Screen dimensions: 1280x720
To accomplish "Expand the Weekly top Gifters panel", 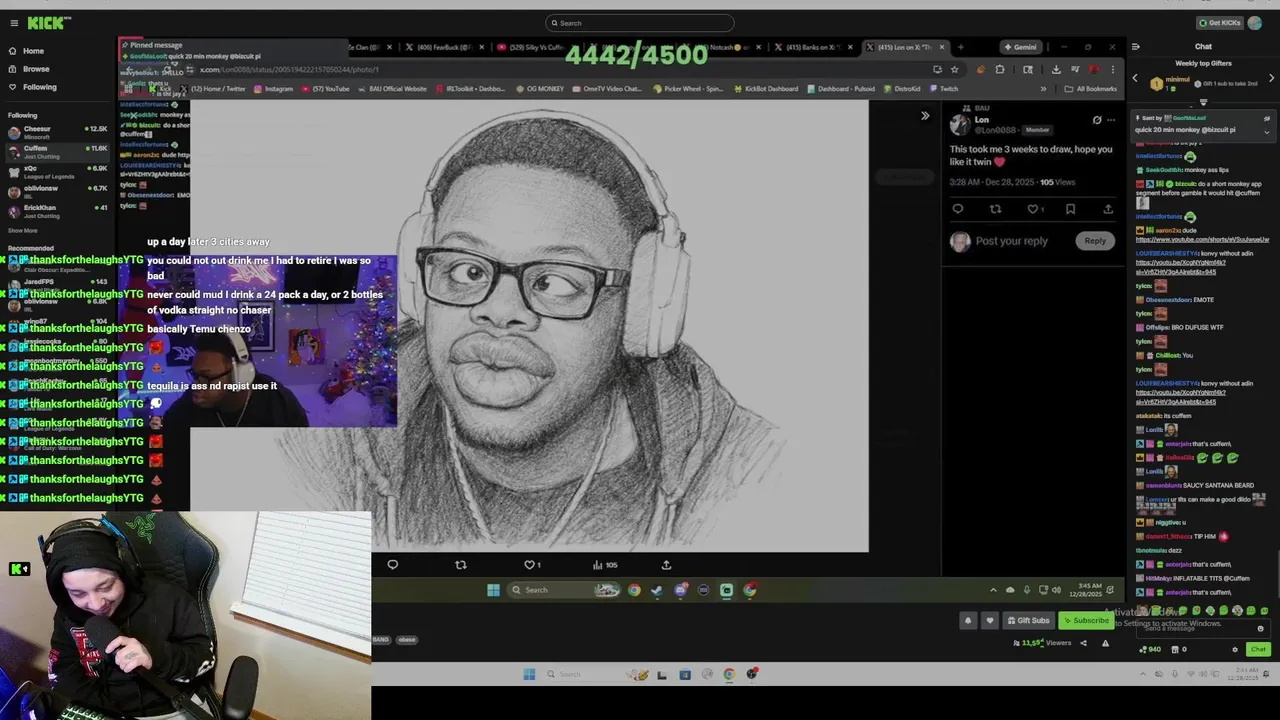I will (1203, 102).
